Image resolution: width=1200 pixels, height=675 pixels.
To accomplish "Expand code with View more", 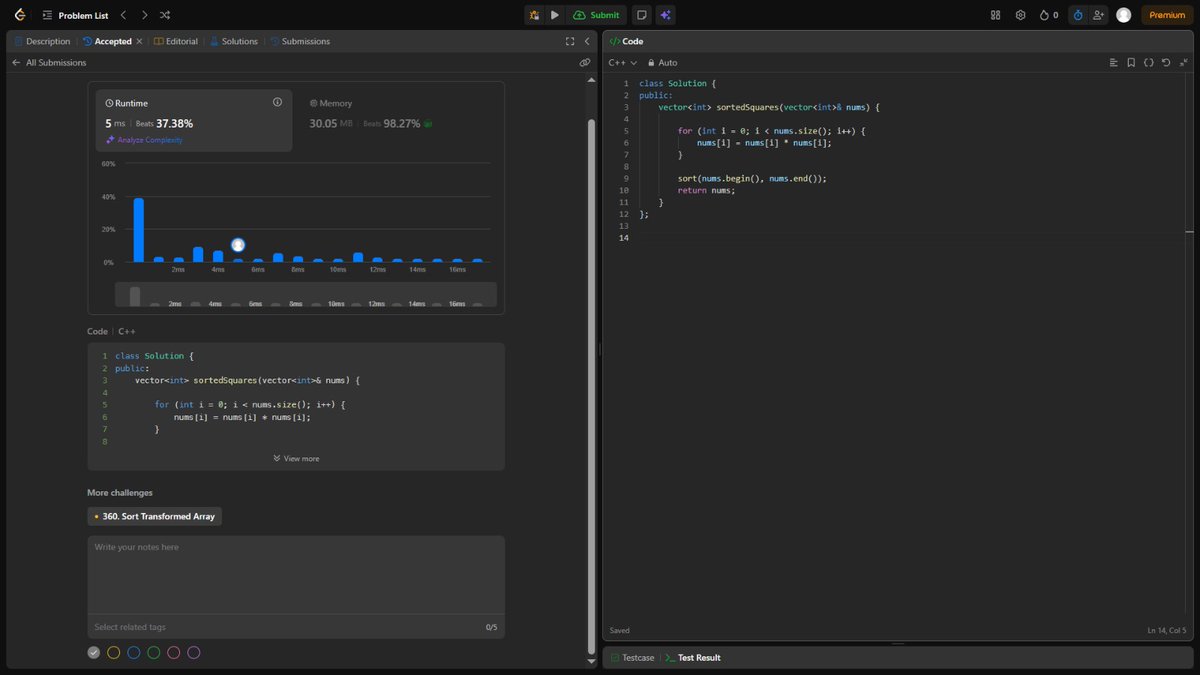I will (x=296, y=458).
